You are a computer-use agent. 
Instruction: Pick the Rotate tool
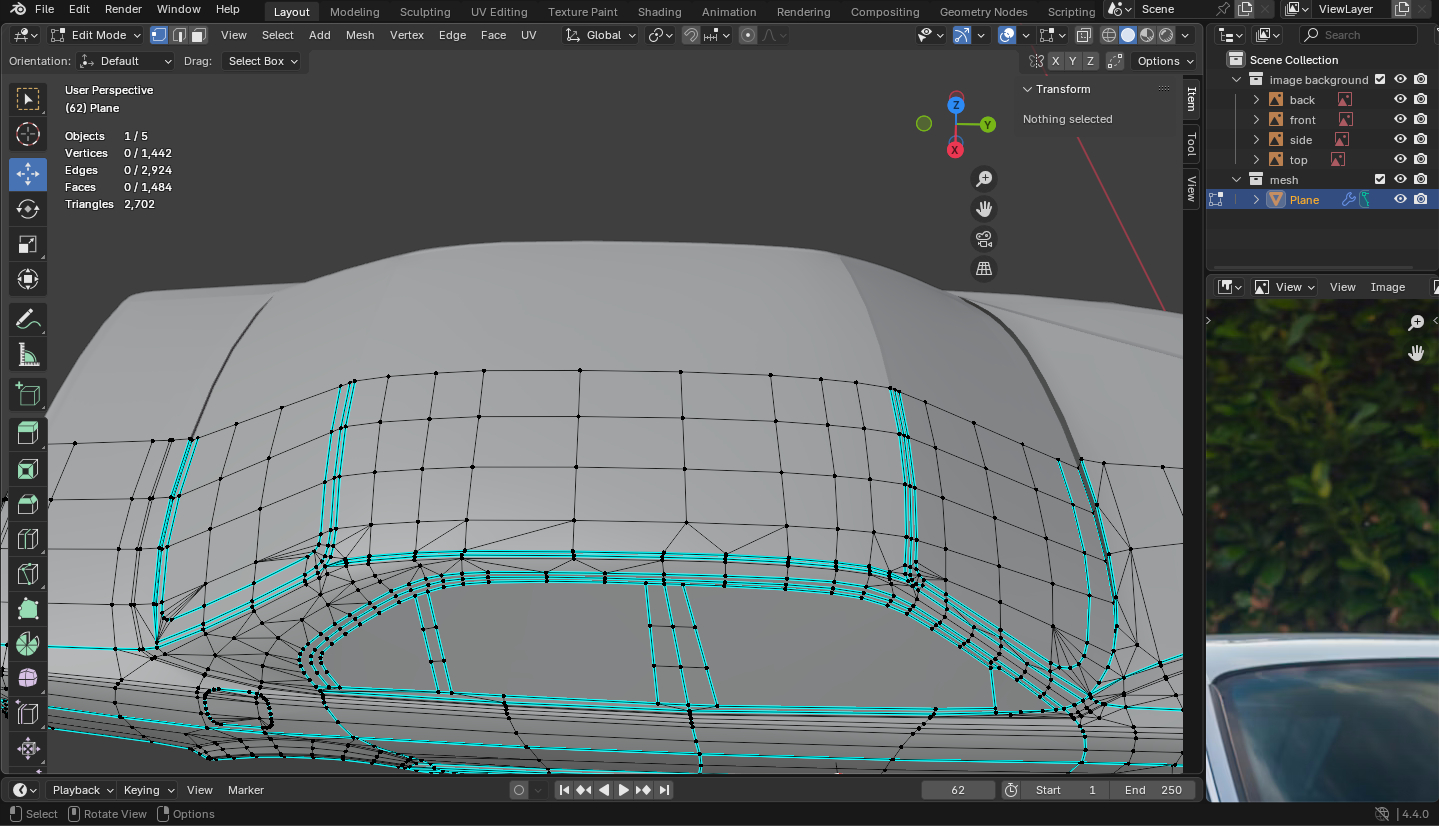click(28, 209)
